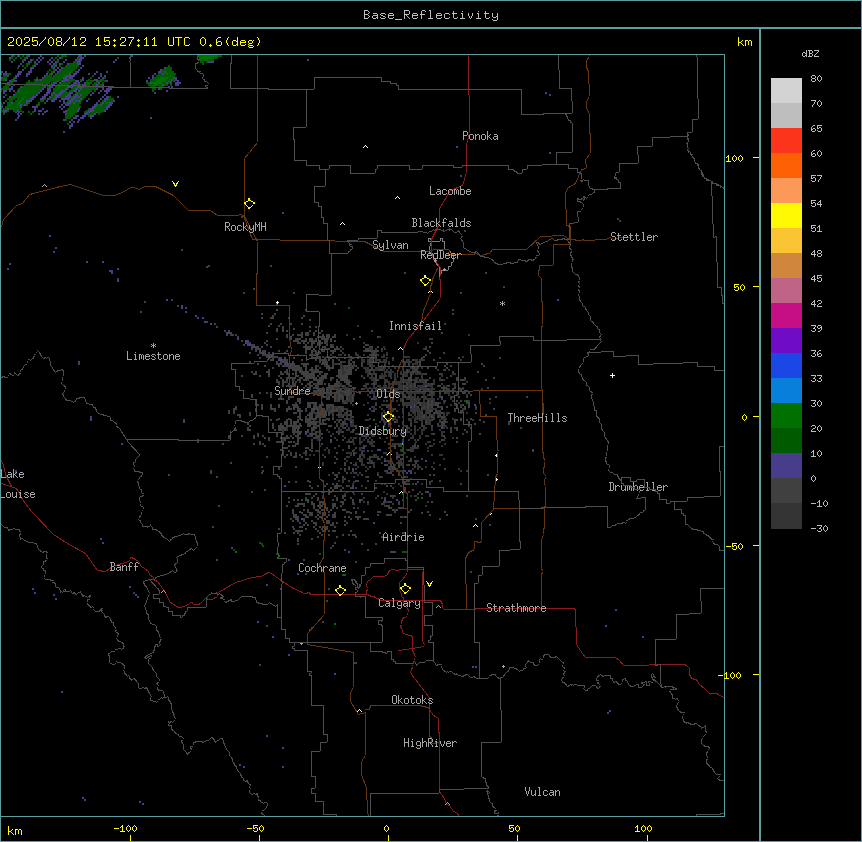Click the white plus marker north of Drumheller

coord(612,375)
